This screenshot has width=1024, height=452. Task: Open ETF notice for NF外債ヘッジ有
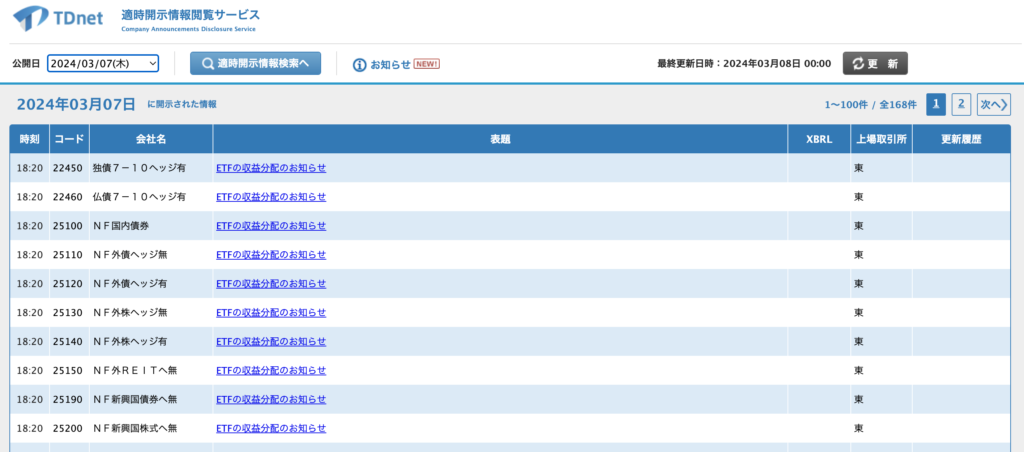click(271, 284)
